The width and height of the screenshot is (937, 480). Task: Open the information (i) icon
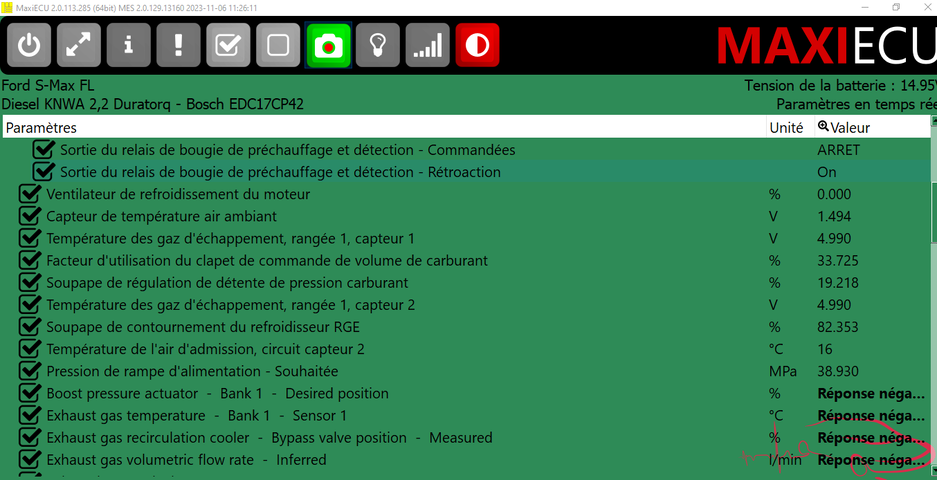128,45
